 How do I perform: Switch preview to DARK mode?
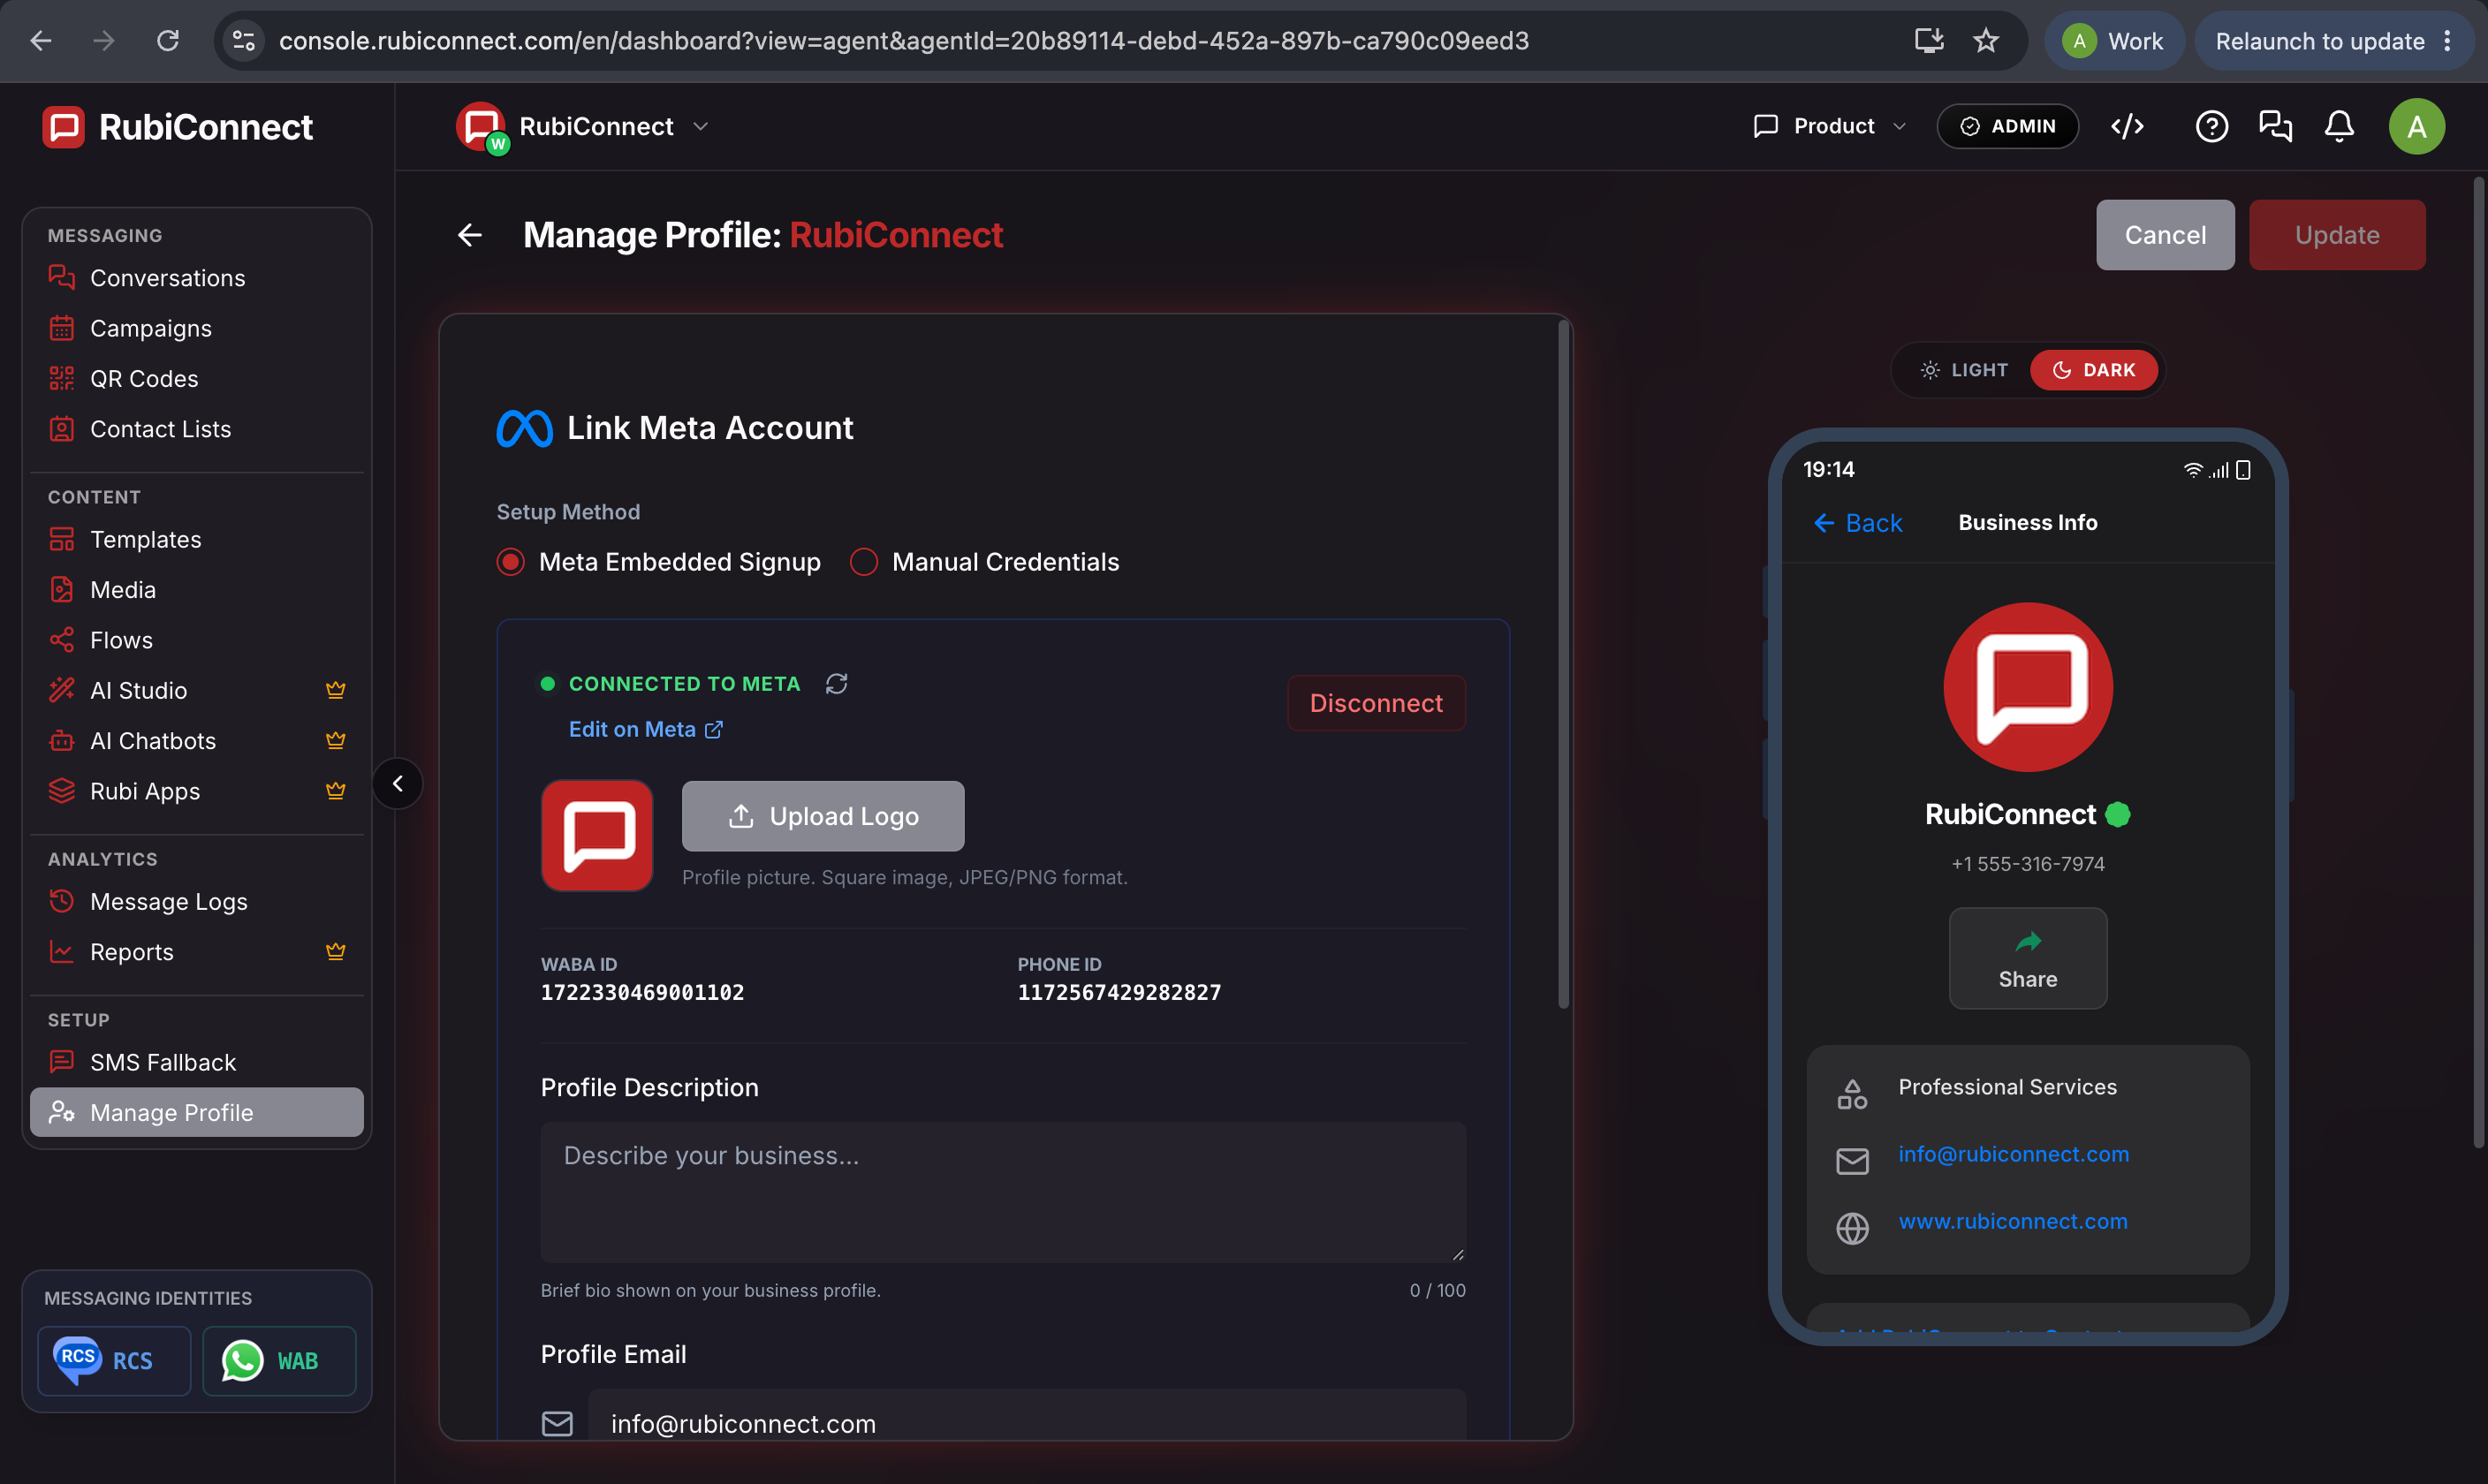(2094, 370)
